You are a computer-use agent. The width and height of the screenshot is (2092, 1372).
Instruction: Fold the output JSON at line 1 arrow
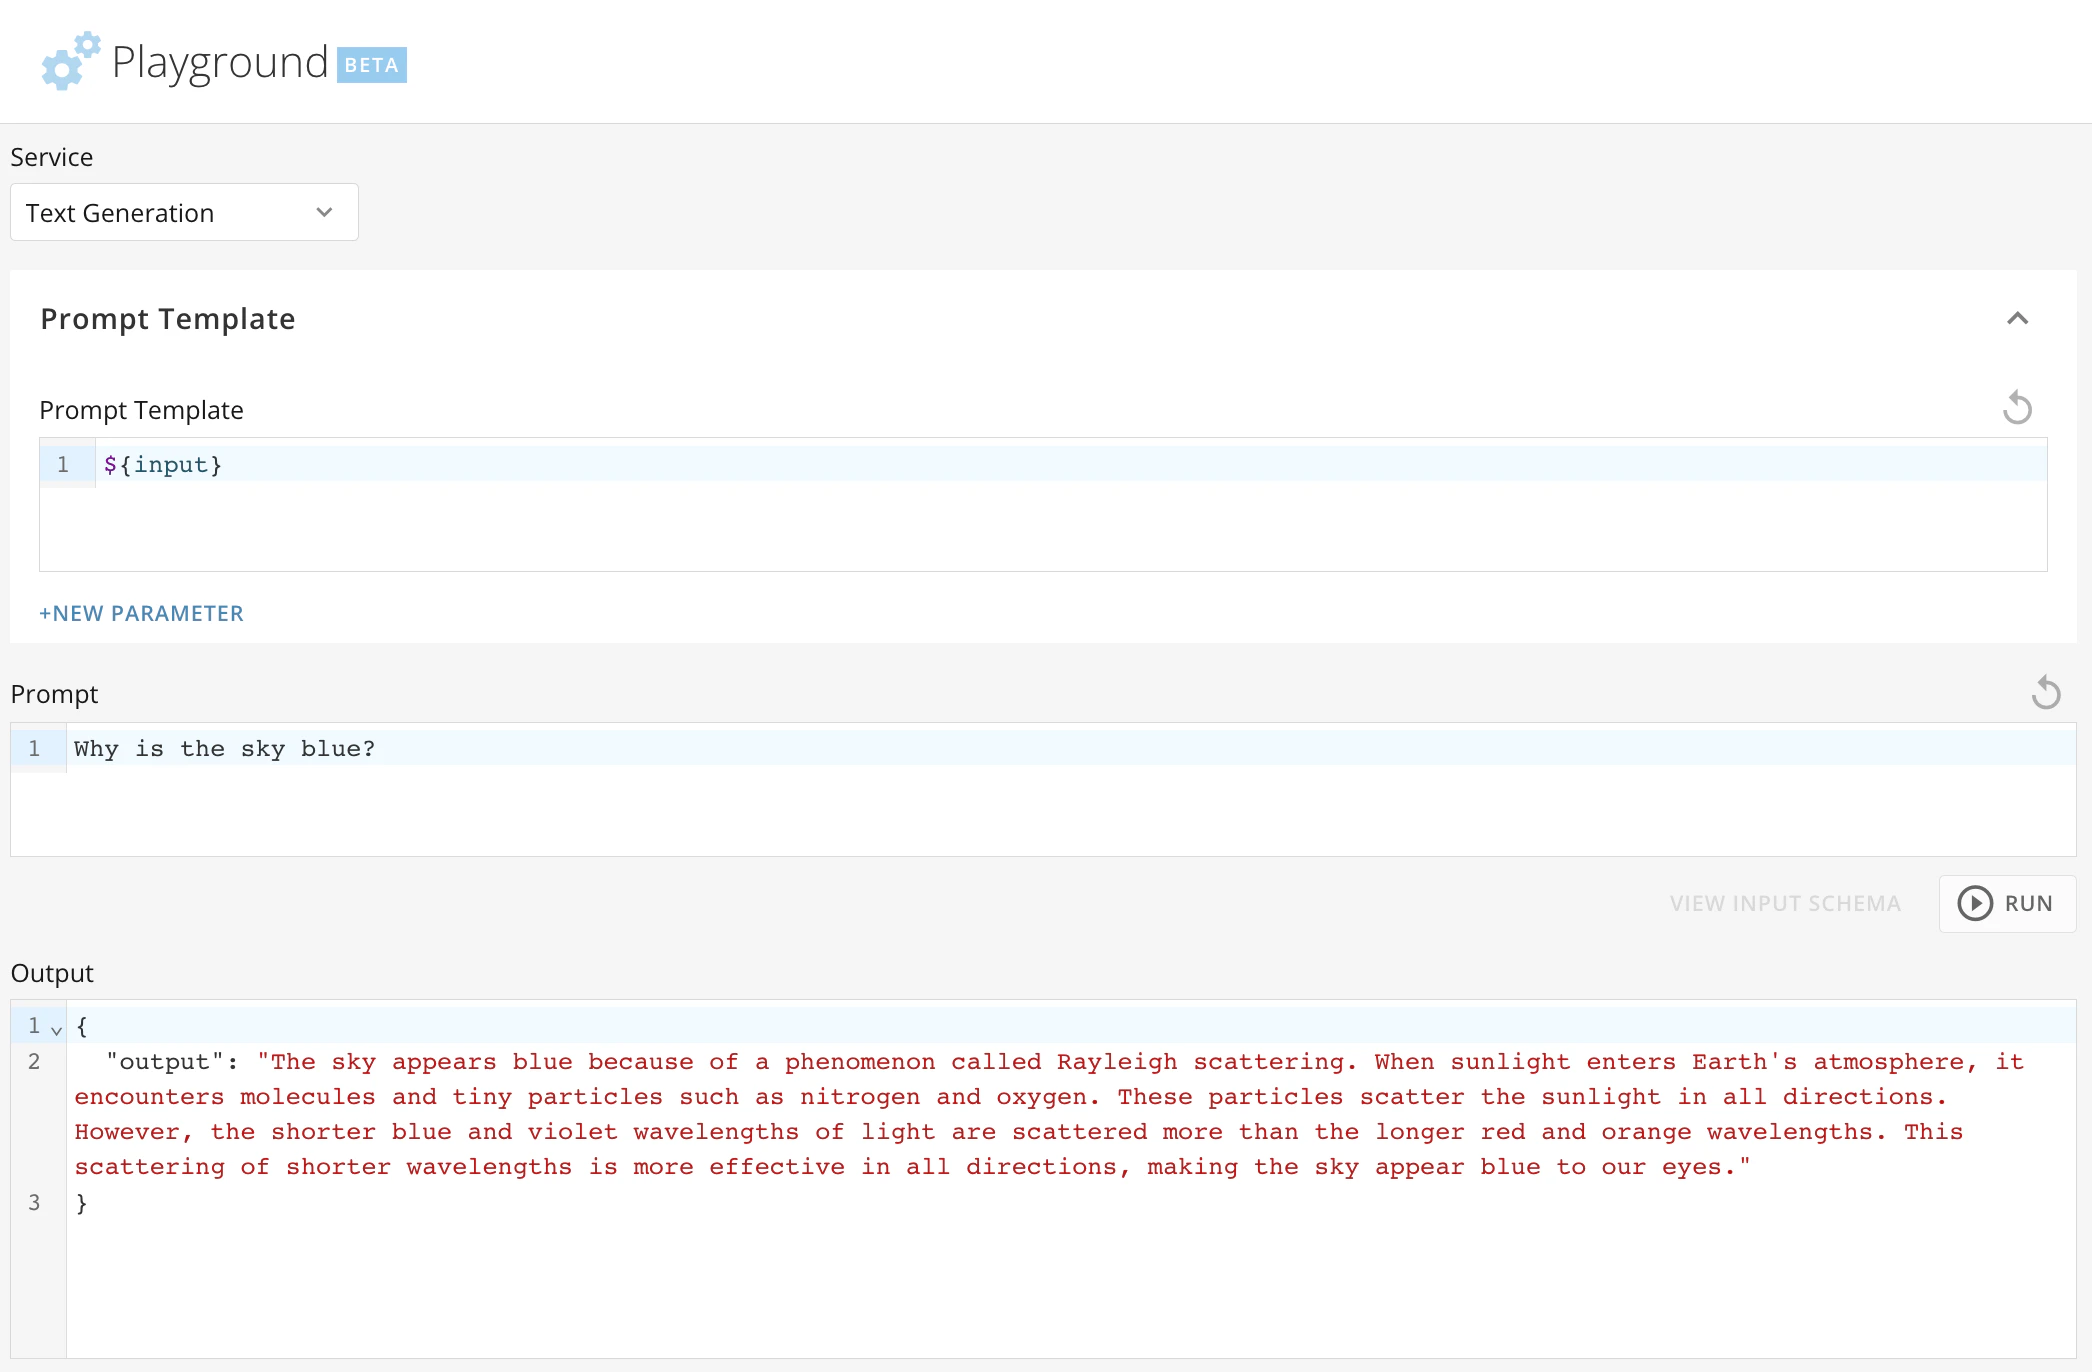57,1029
